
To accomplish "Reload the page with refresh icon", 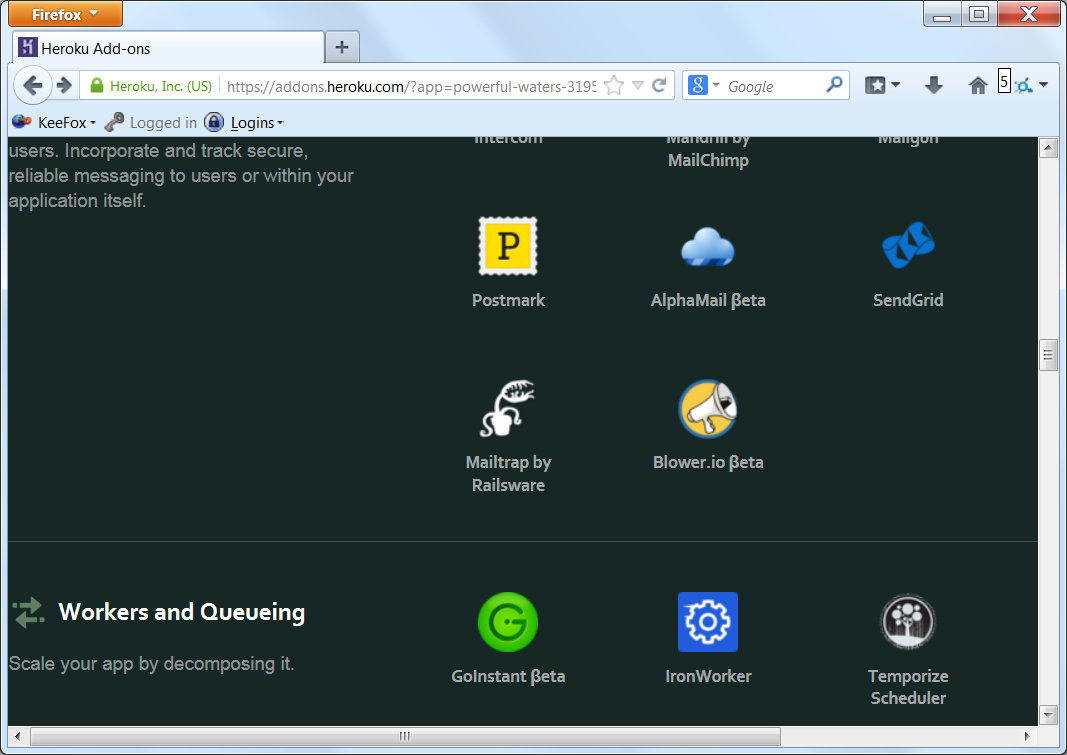I will point(659,86).
